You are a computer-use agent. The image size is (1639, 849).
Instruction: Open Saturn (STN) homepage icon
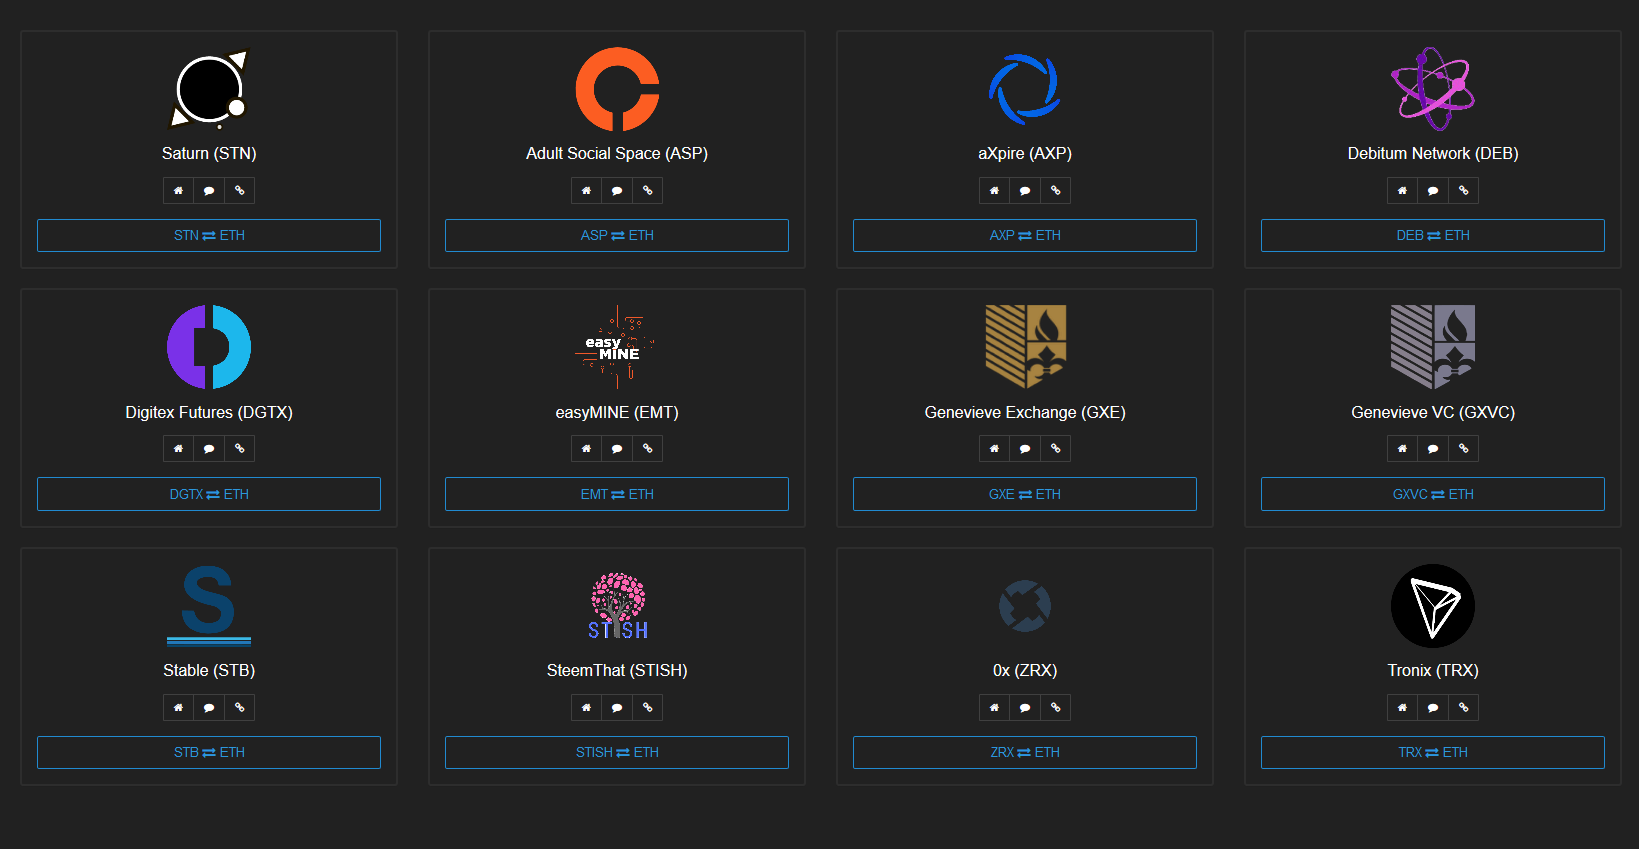[x=178, y=190]
